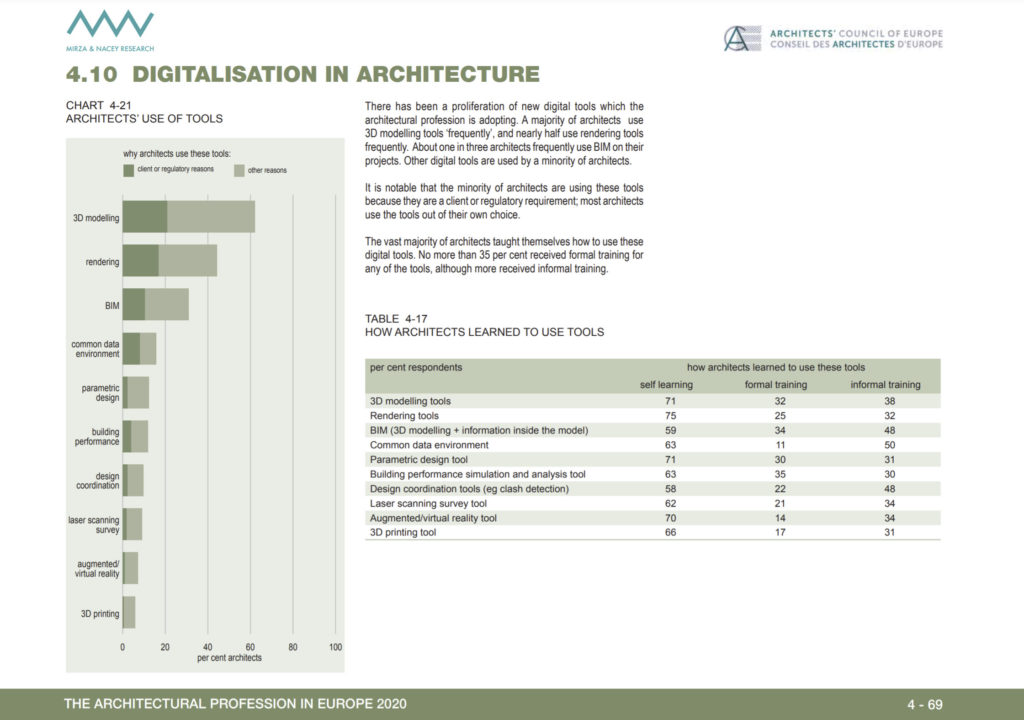1024x720 pixels.
Task: Click the page number '4 - 69'
Action: coord(925,704)
